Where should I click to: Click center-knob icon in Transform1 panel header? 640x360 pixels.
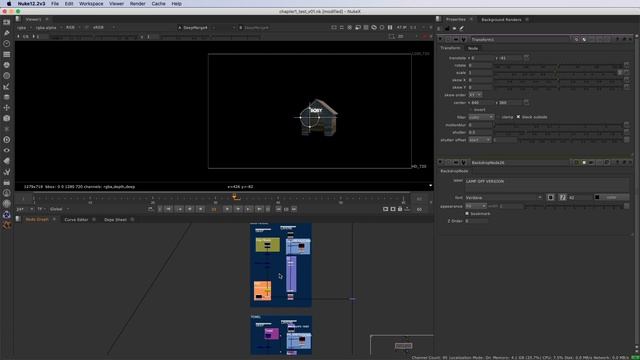point(576,40)
